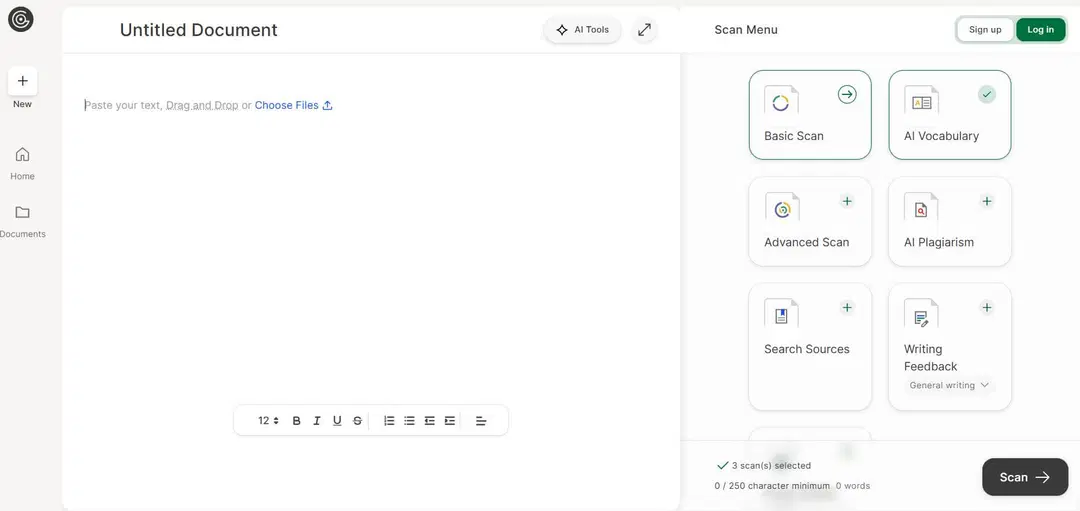Open the AI Tools menu

pyautogui.click(x=583, y=30)
